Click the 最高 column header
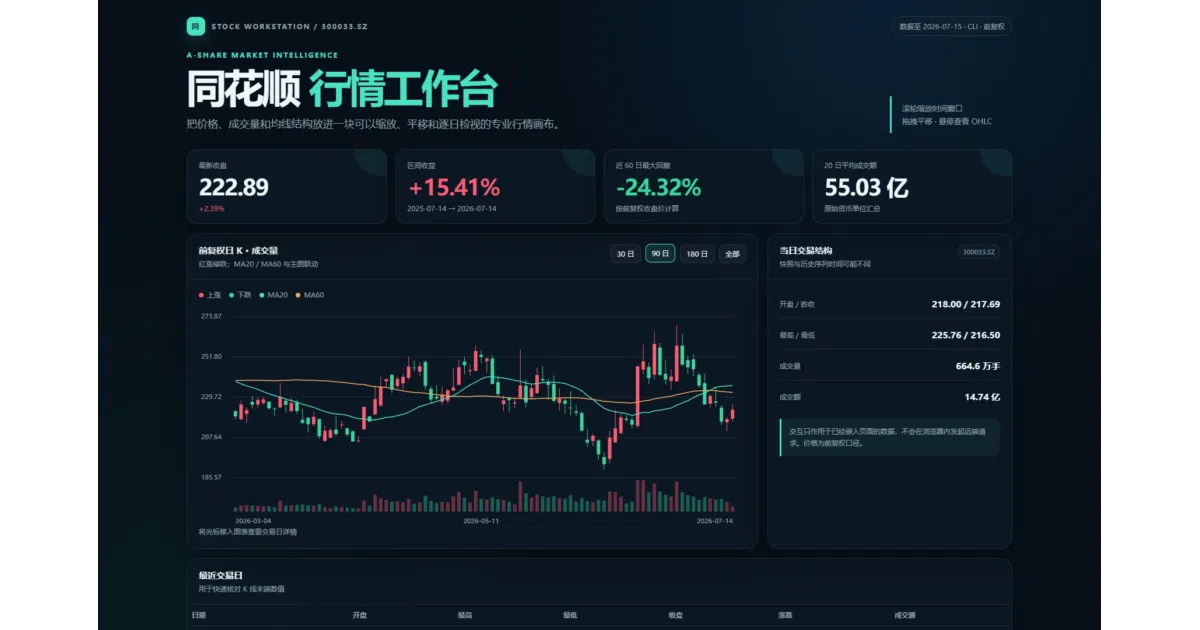This screenshot has height=630, width=1200. (x=465, y=615)
